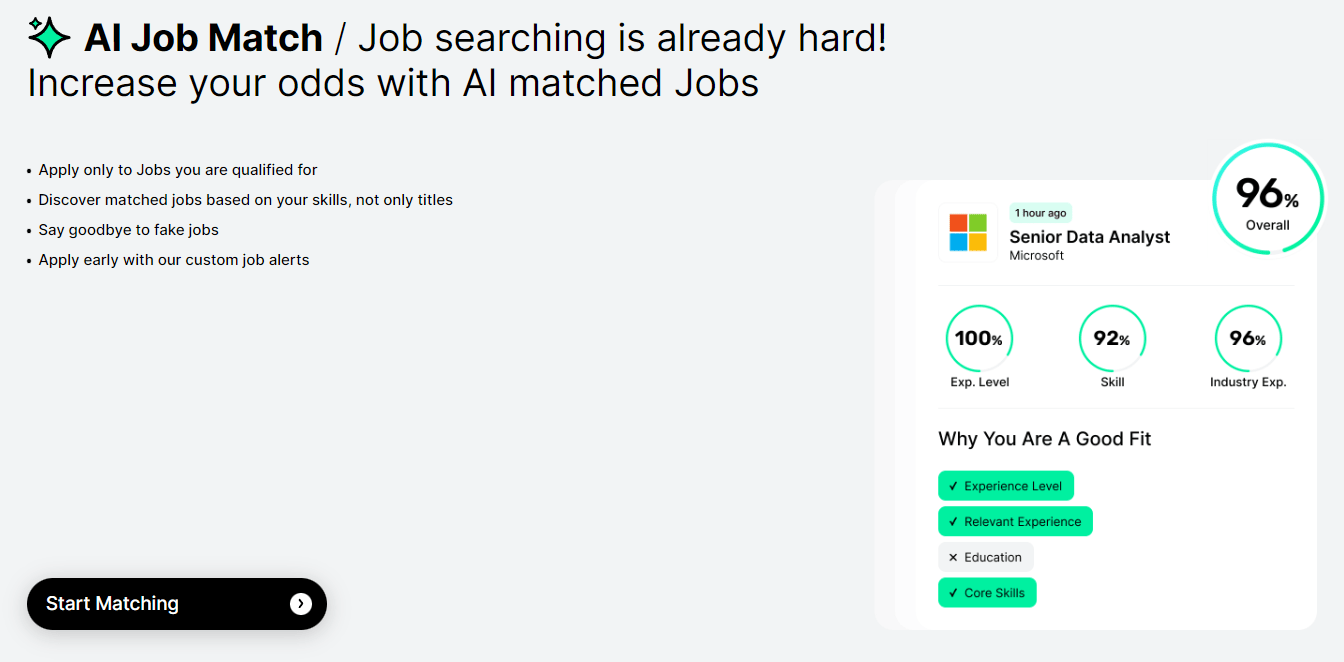Image resolution: width=1344 pixels, height=662 pixels.
Task: Expand the 96% Industry Exp. score circle
Action: point(1247,338)
